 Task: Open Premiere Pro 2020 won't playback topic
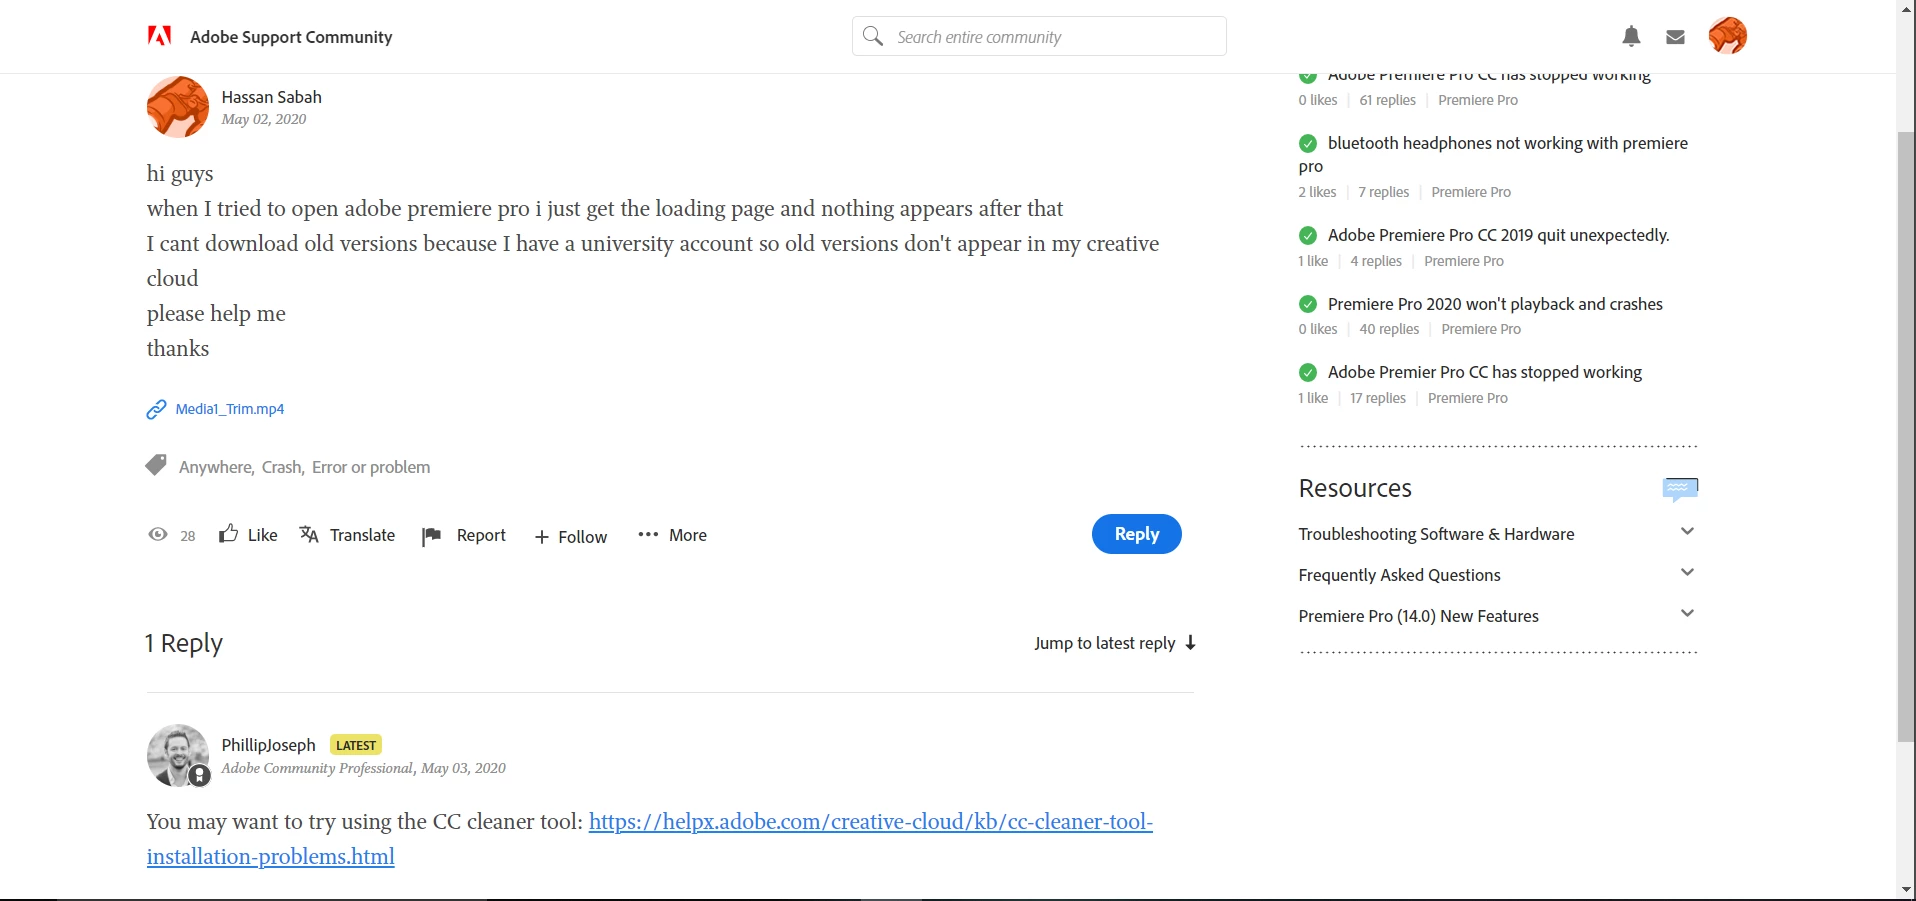click(1495, 304)
